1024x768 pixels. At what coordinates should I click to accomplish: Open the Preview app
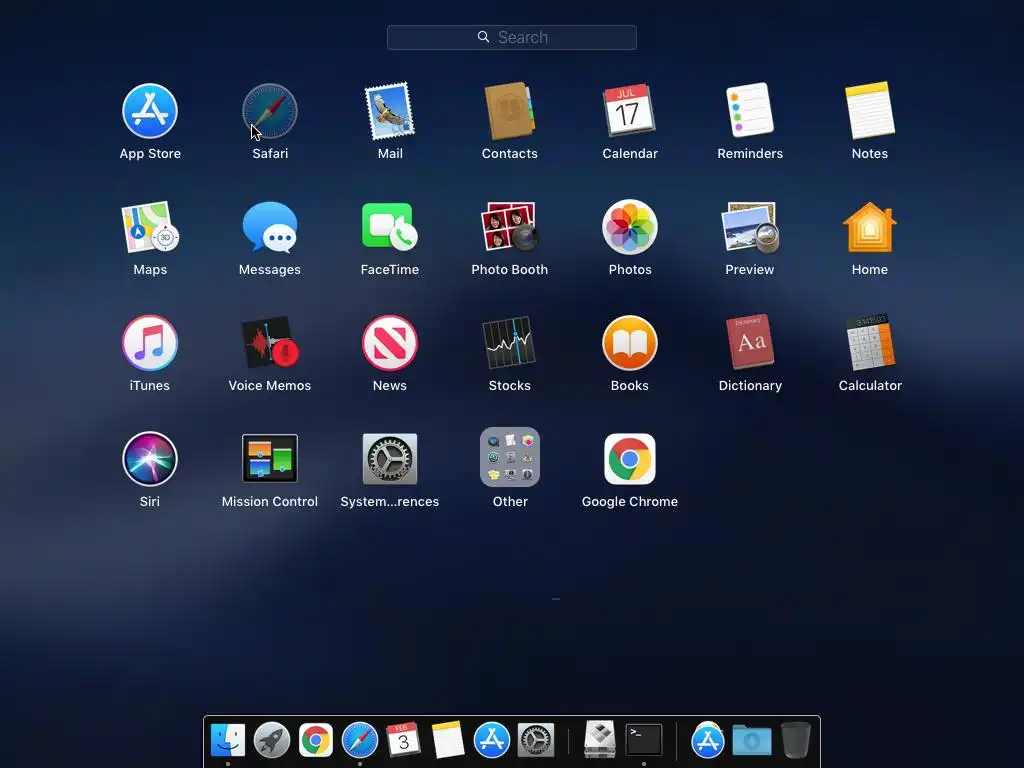pos(750,227)
